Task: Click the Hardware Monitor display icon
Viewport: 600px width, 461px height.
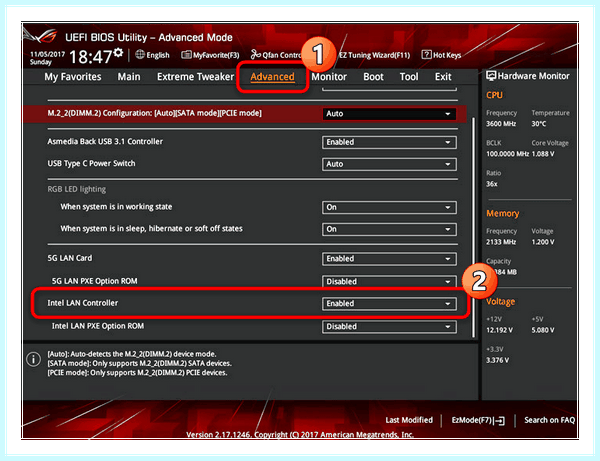Action: point(491,76)
